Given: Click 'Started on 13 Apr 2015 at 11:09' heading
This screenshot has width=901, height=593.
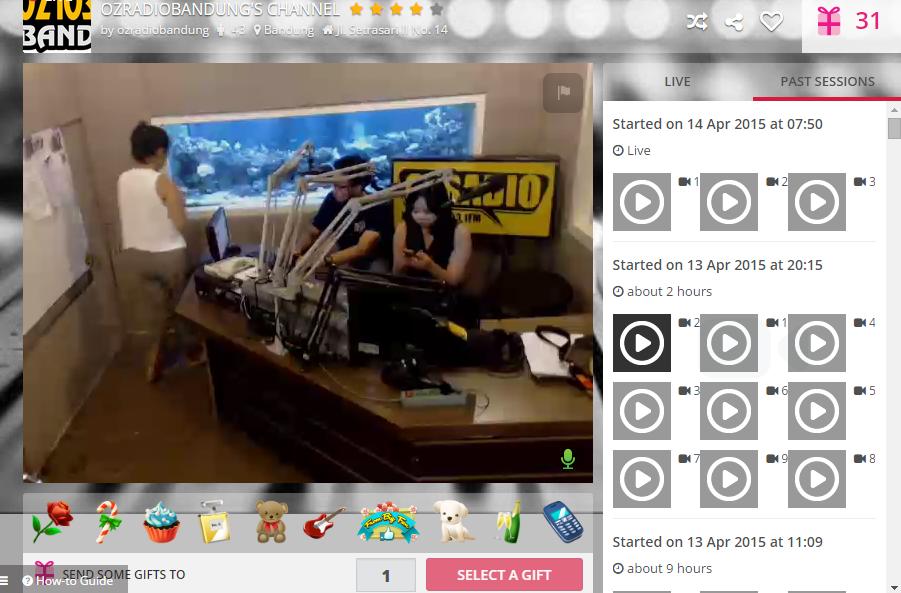Looking at the screenshot, I should coord(717,542).
